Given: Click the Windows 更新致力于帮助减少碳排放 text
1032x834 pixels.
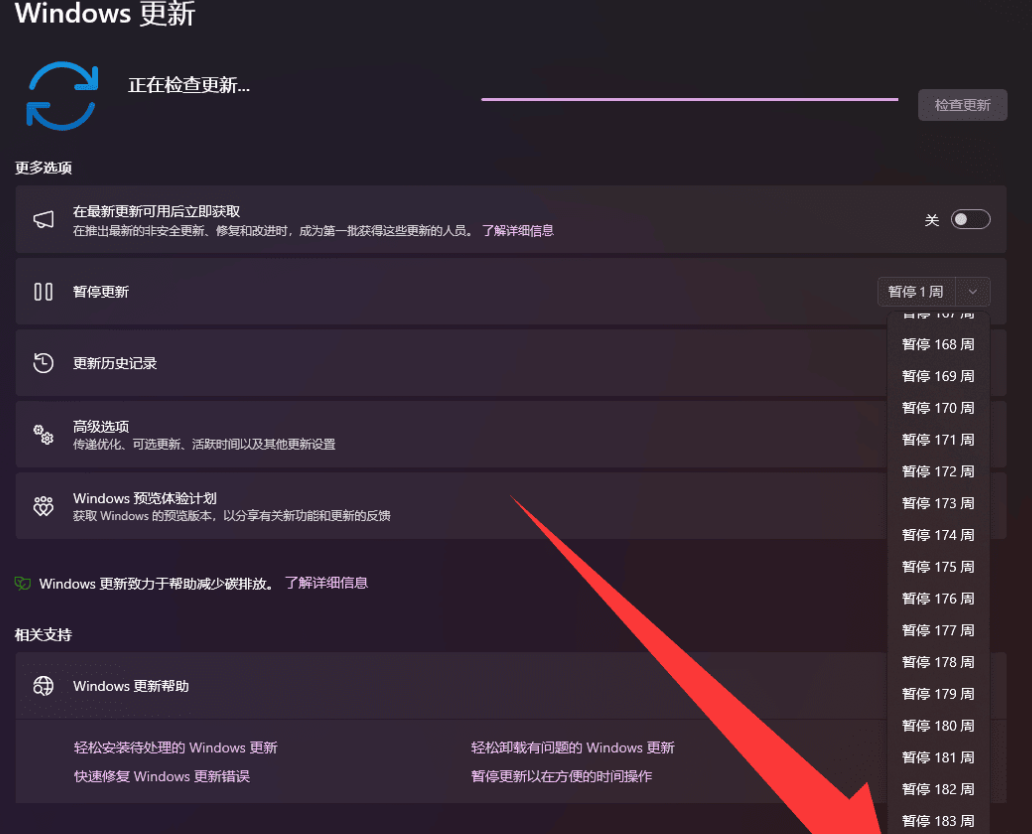Looking at the screenshot, I should click(157, 584).
